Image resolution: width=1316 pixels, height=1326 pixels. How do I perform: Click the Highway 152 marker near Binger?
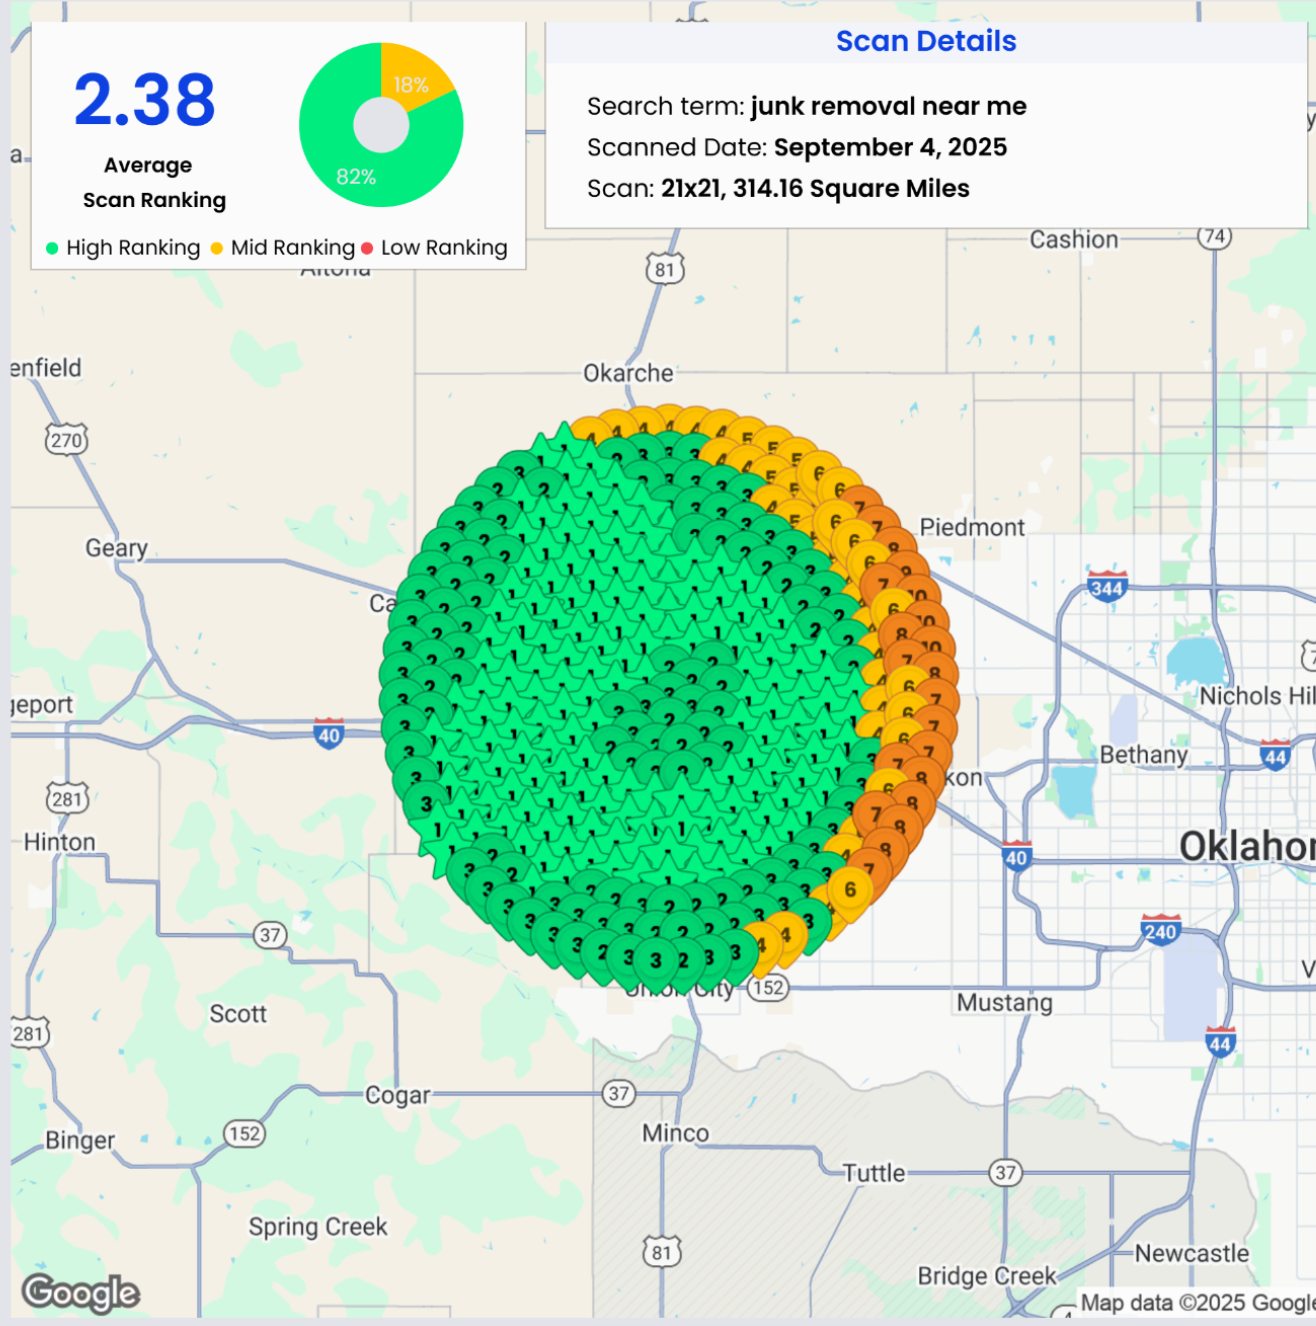coord(244,1134)
